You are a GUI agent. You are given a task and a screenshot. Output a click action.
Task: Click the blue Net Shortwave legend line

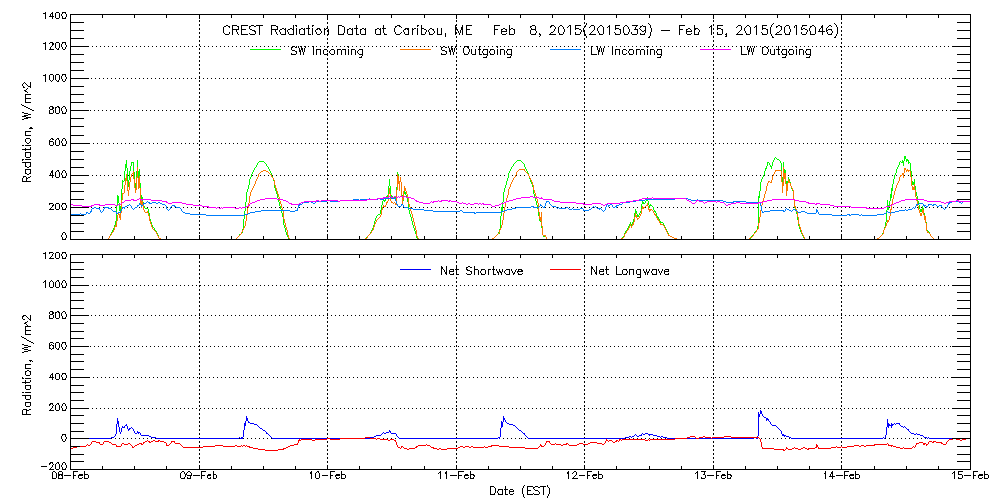coord(414,271)
